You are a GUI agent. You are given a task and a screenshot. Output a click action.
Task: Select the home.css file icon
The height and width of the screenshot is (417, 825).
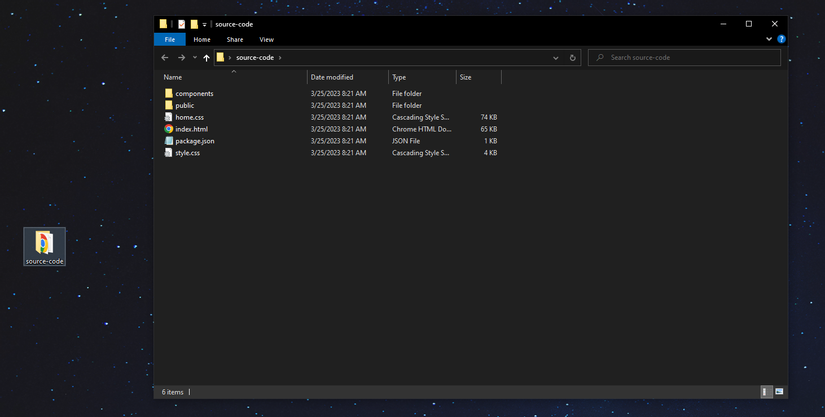tap(168, 117)
